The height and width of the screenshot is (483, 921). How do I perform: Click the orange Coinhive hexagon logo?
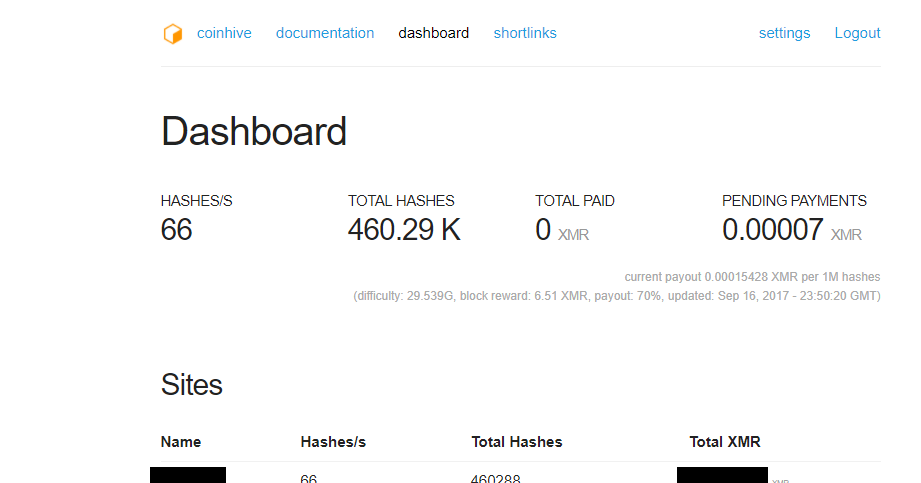pos(173,33)
